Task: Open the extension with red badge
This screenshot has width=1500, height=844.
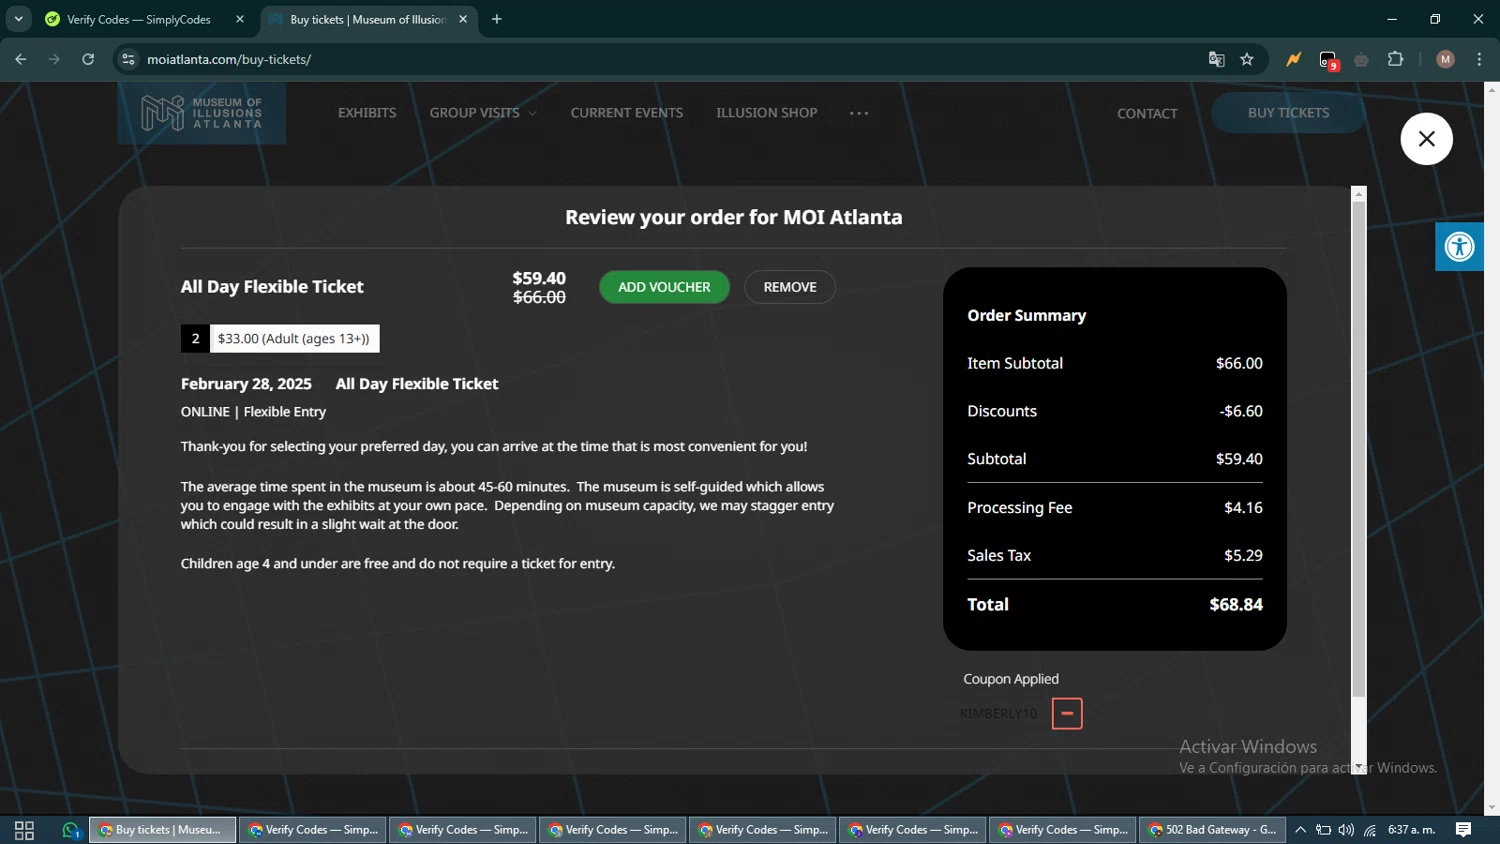Action: (1328, 61)
